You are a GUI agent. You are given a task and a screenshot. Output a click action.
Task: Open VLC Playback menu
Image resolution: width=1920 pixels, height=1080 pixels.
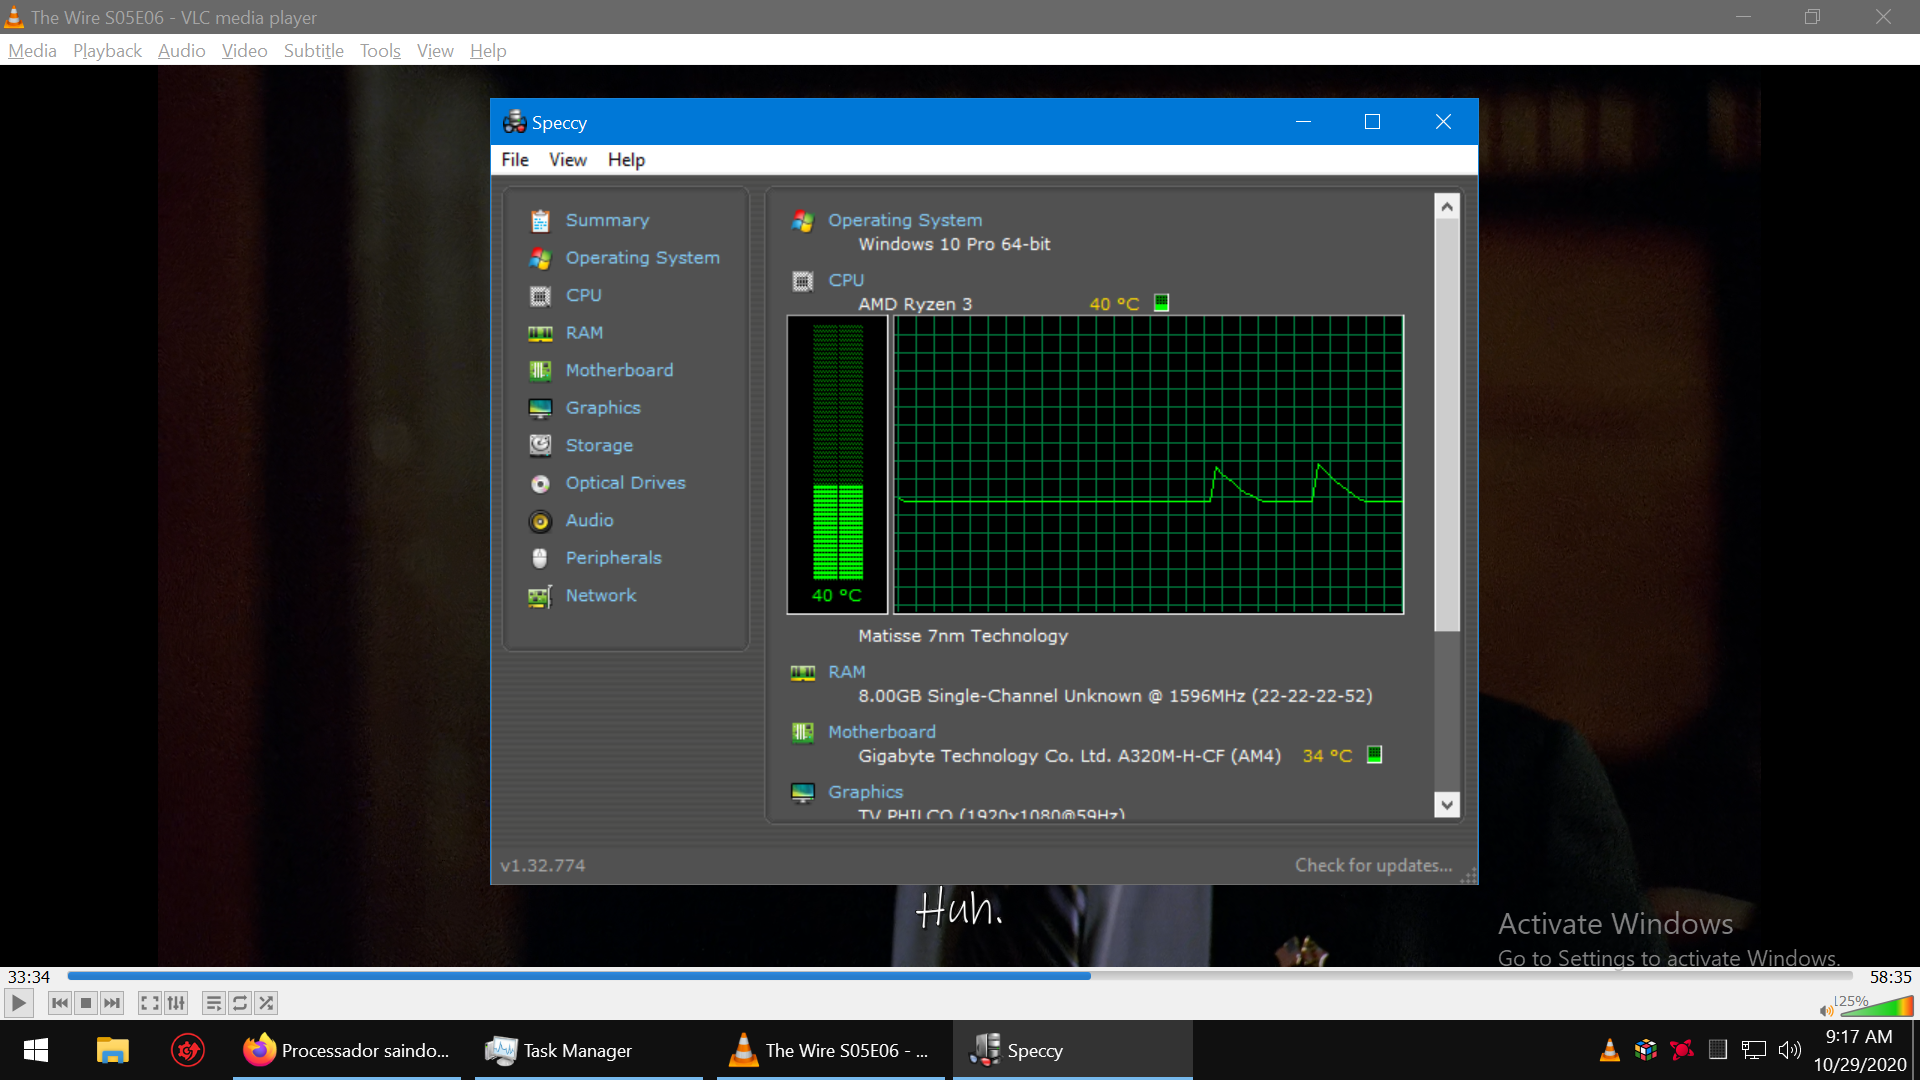[x=107, y=51]
